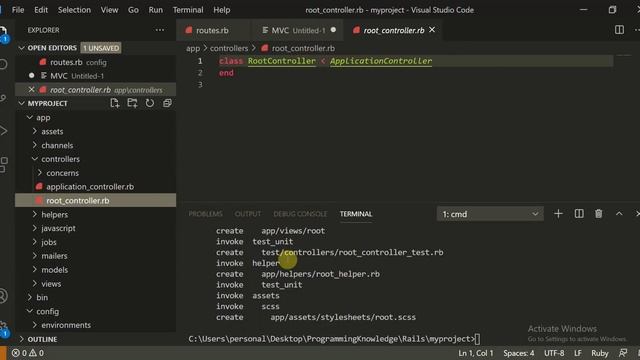640x360 pixels.
Task: Click the New File icon
Action: 115,103
